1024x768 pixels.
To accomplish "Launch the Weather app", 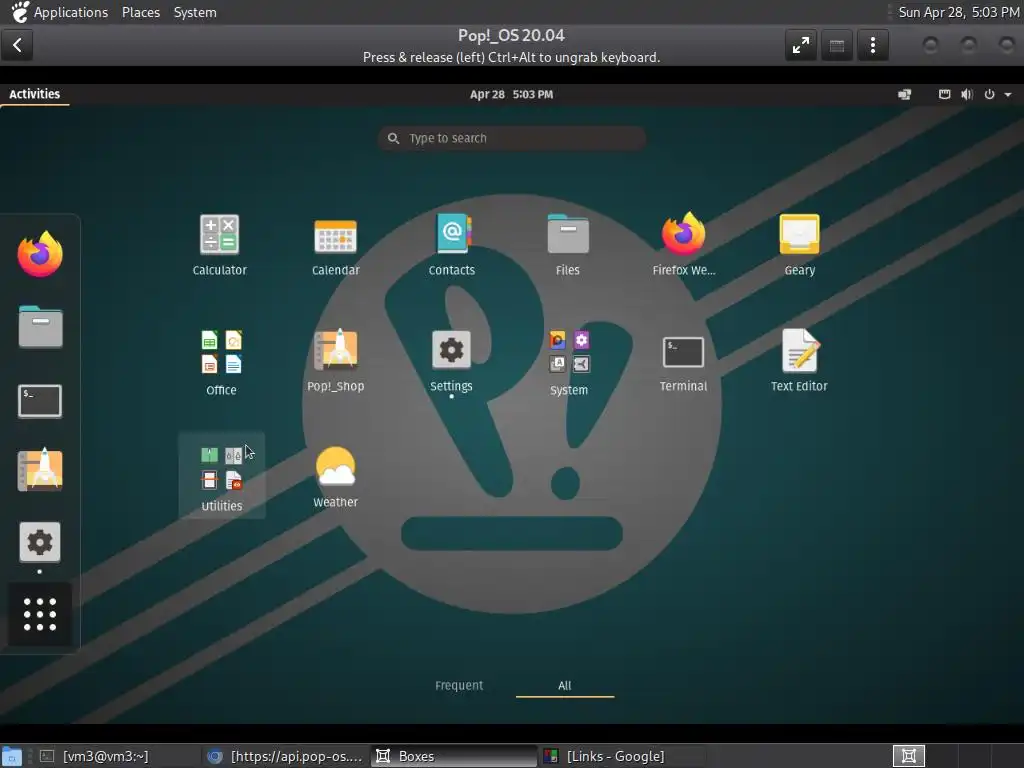I will point(335,477).
